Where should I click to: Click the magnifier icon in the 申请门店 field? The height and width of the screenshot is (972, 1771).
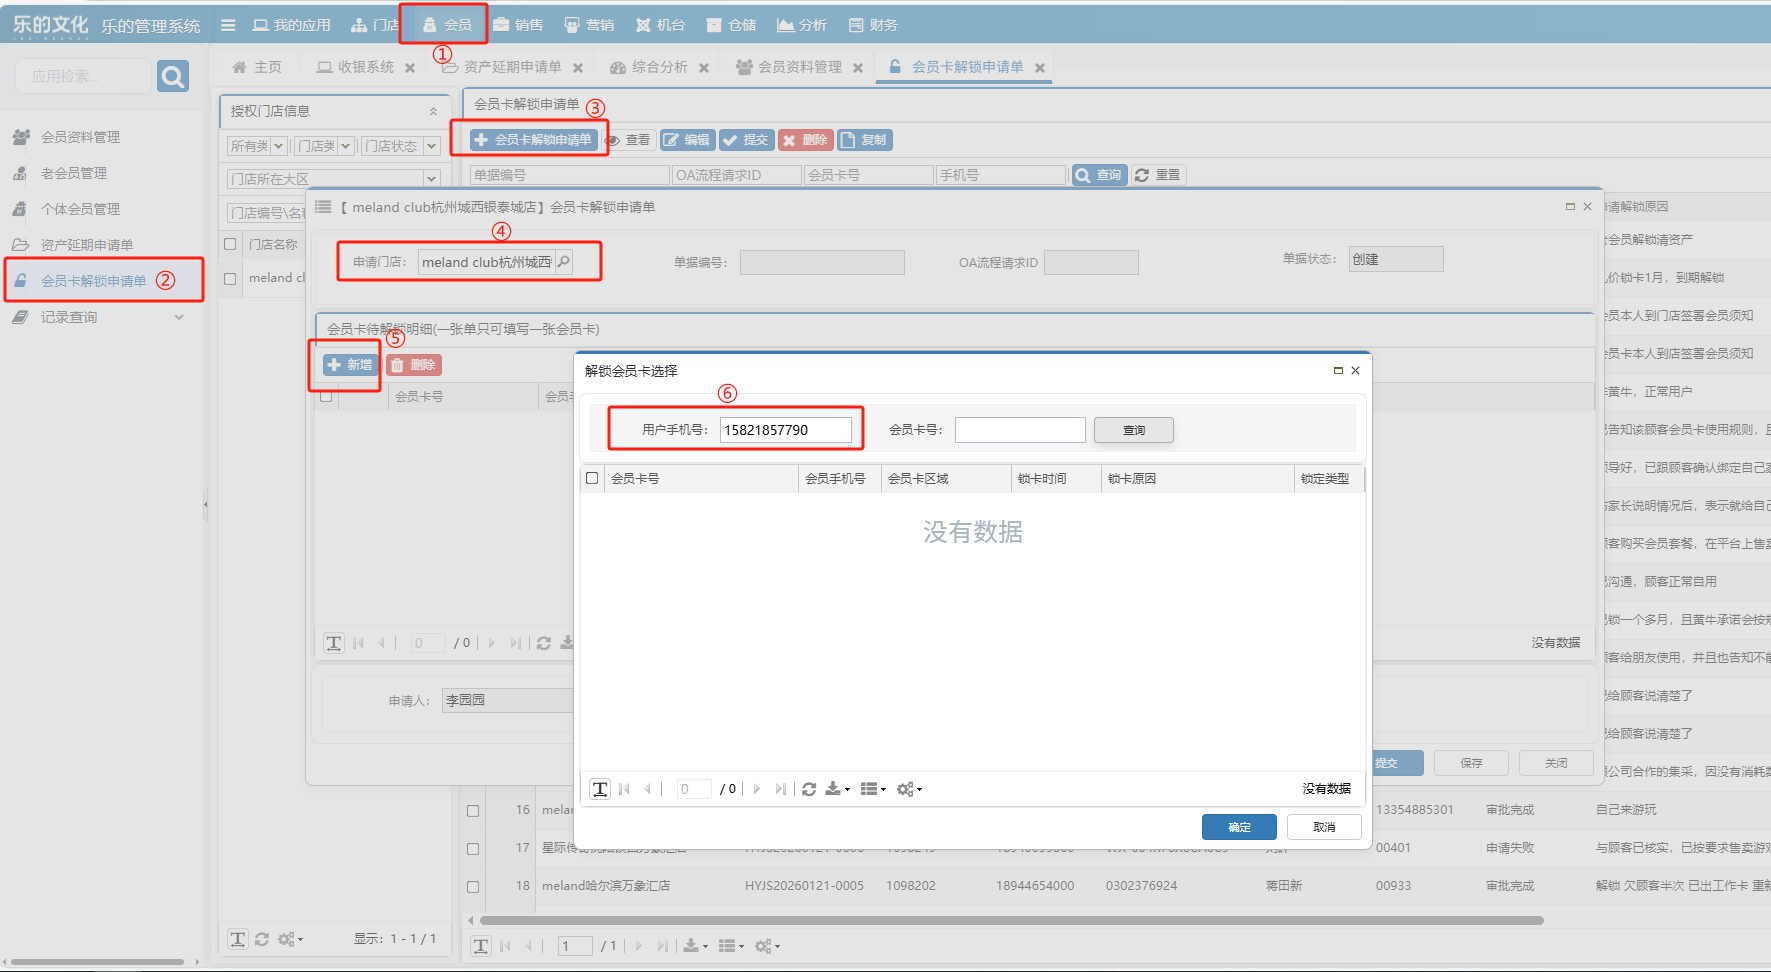pos(564,262)
